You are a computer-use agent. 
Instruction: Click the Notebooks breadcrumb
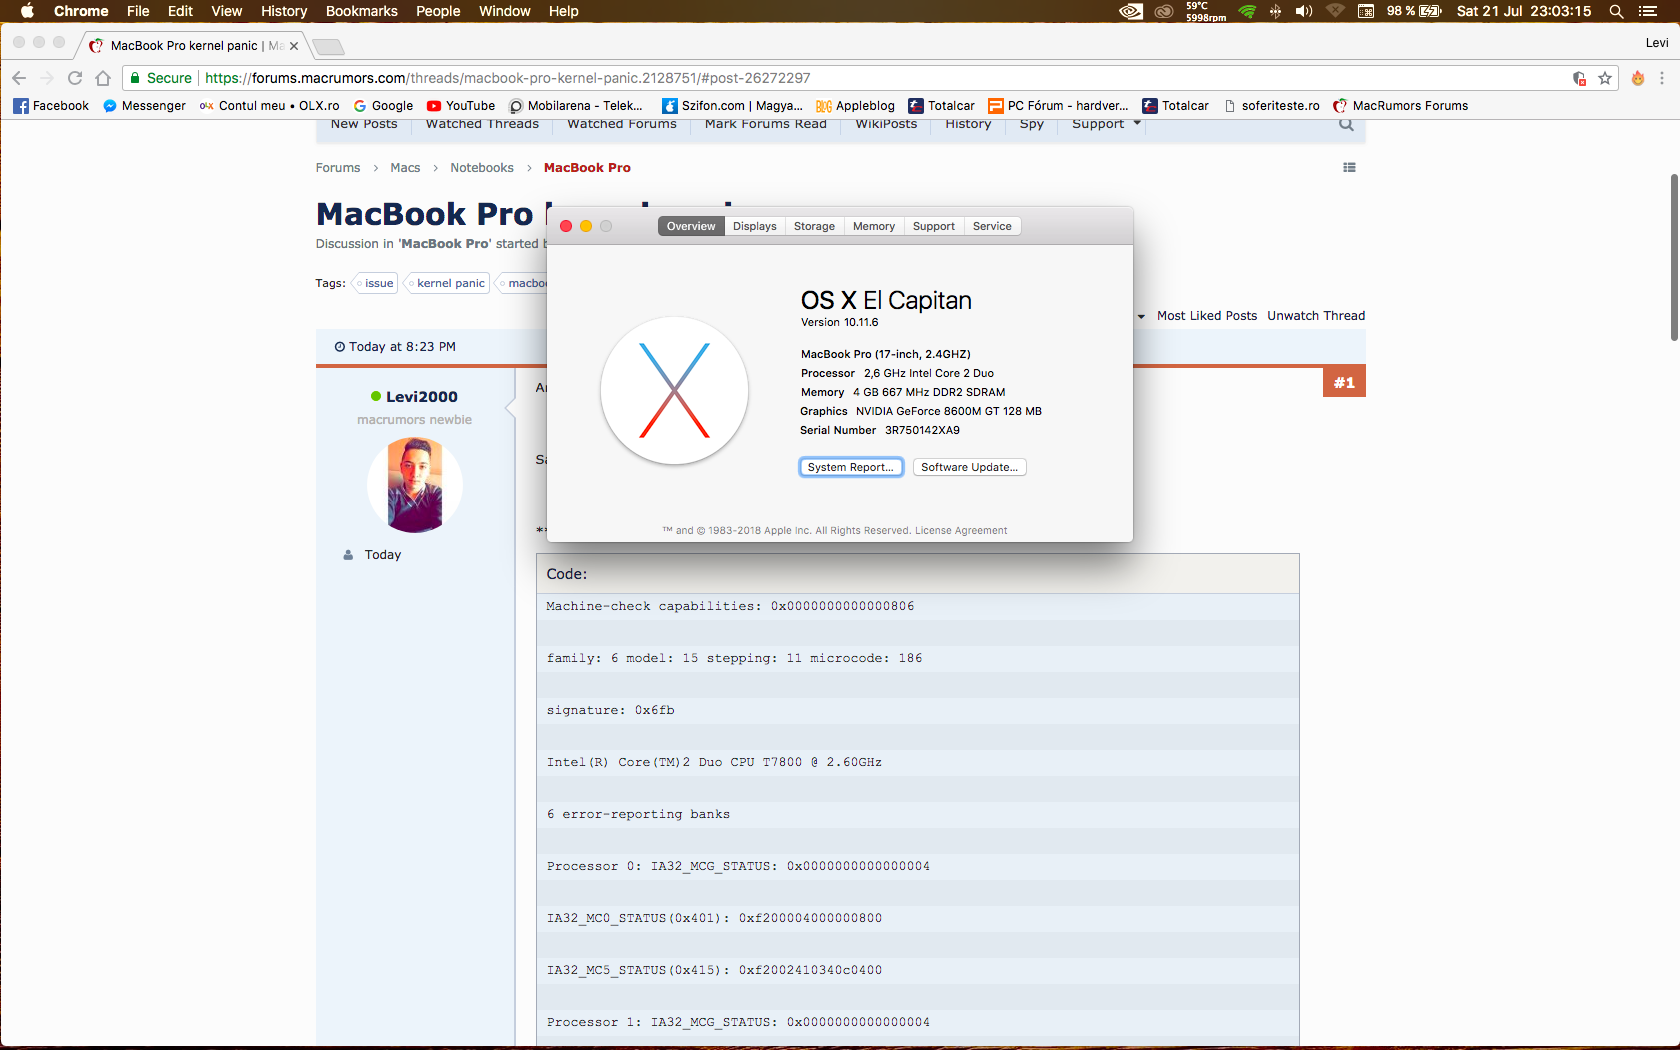(482, 168)
